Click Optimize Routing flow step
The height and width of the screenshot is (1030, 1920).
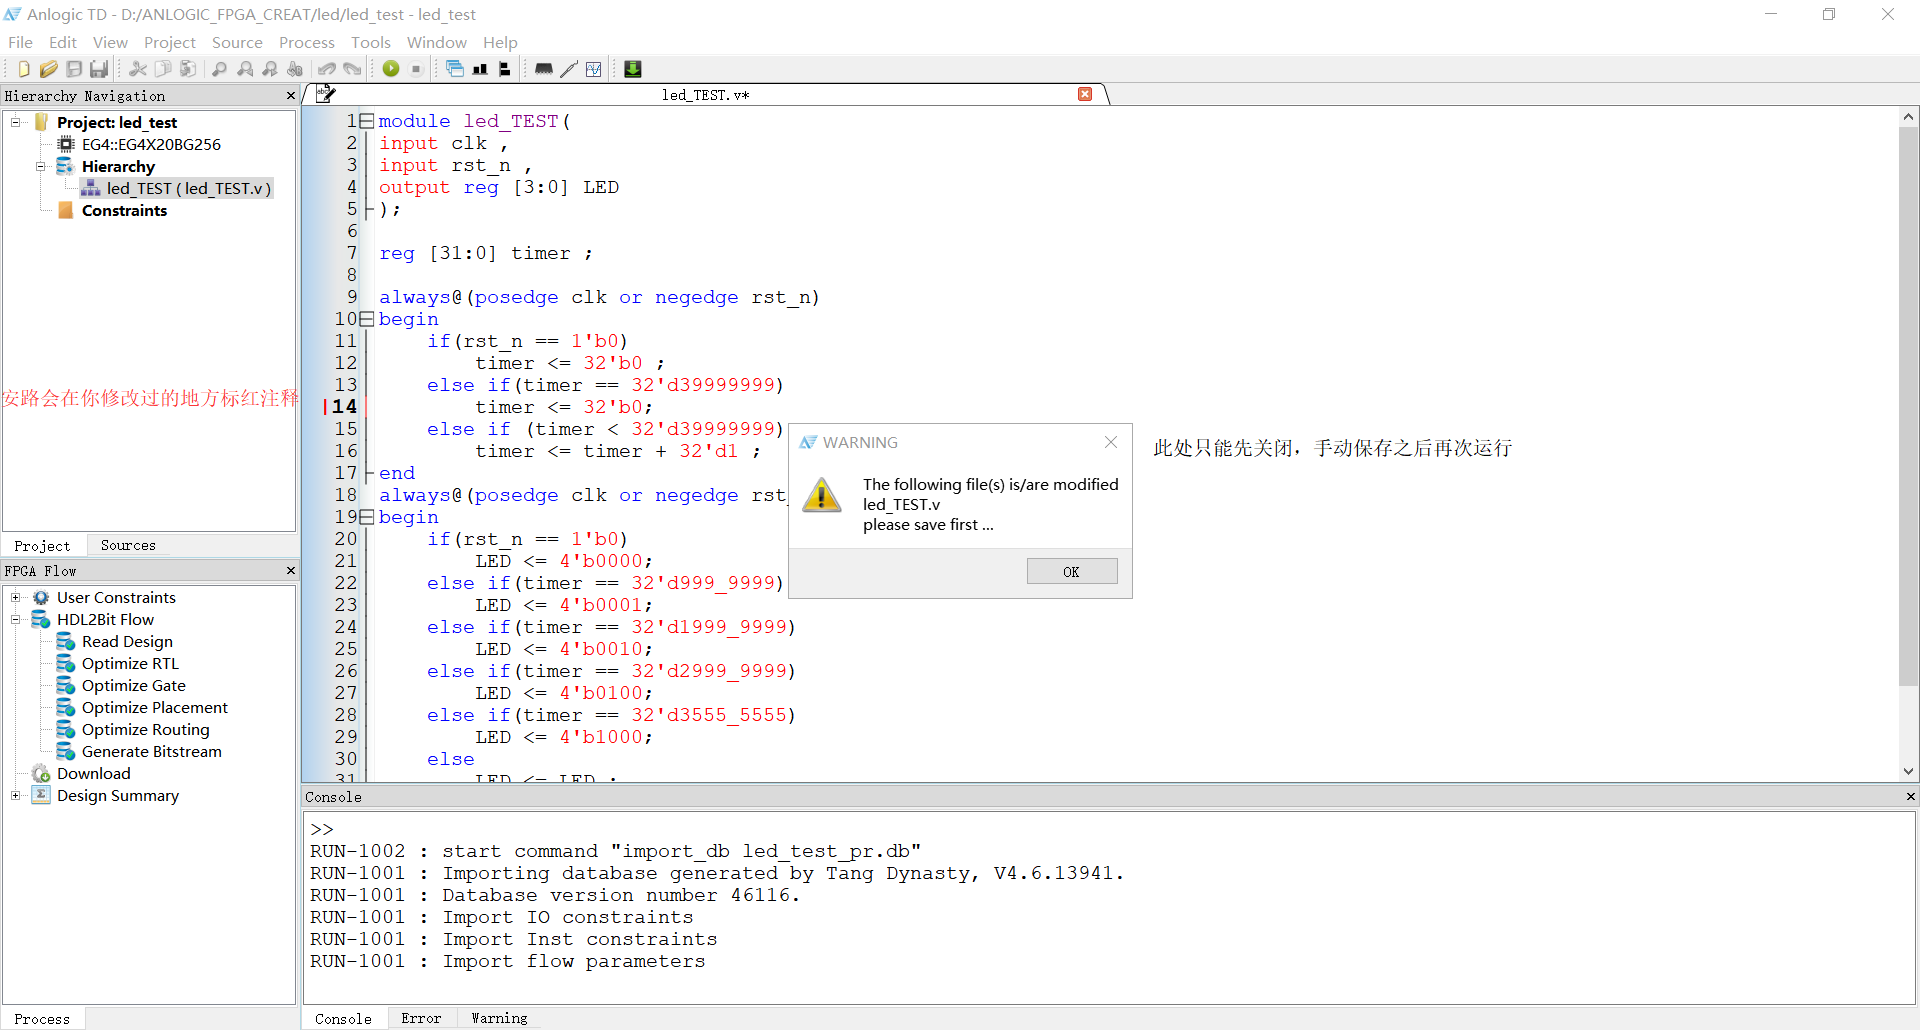134,729
